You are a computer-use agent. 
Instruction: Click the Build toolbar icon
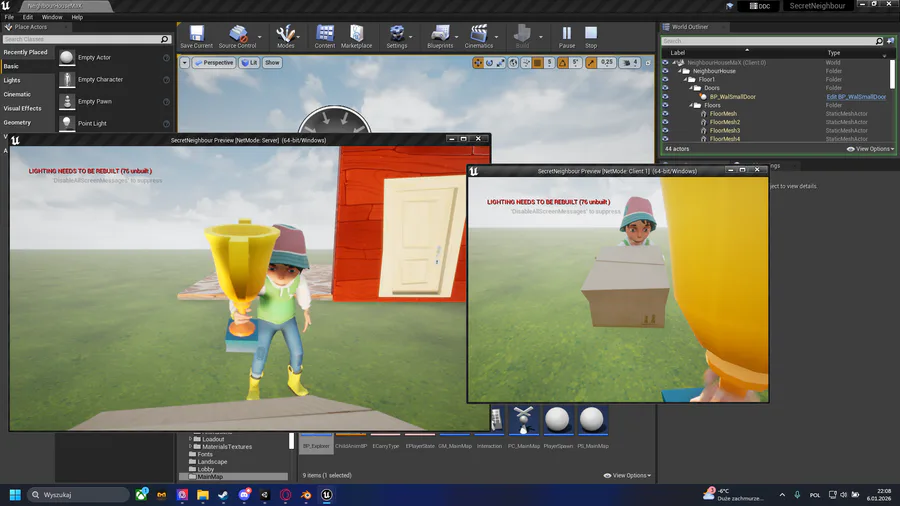pos(522,37)
